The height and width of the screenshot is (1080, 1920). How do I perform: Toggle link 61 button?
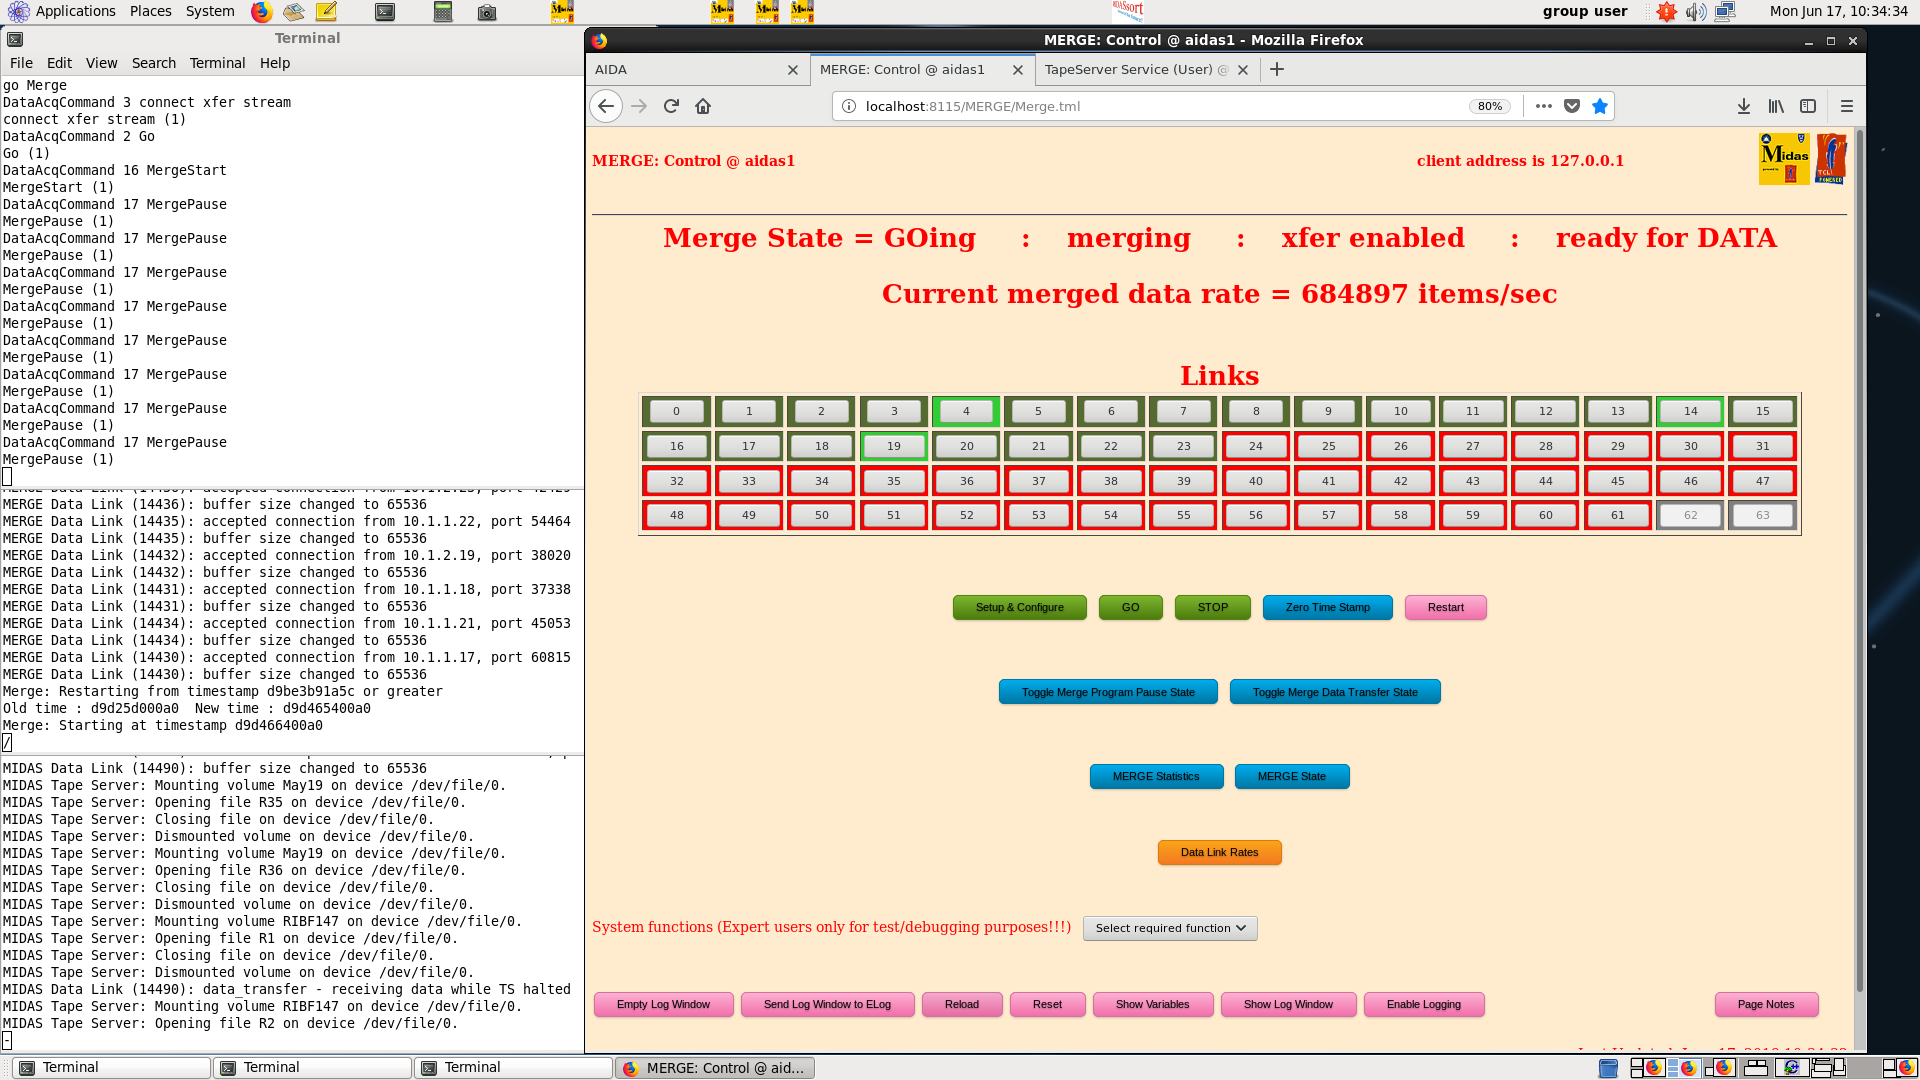[x=1618, y=515]
